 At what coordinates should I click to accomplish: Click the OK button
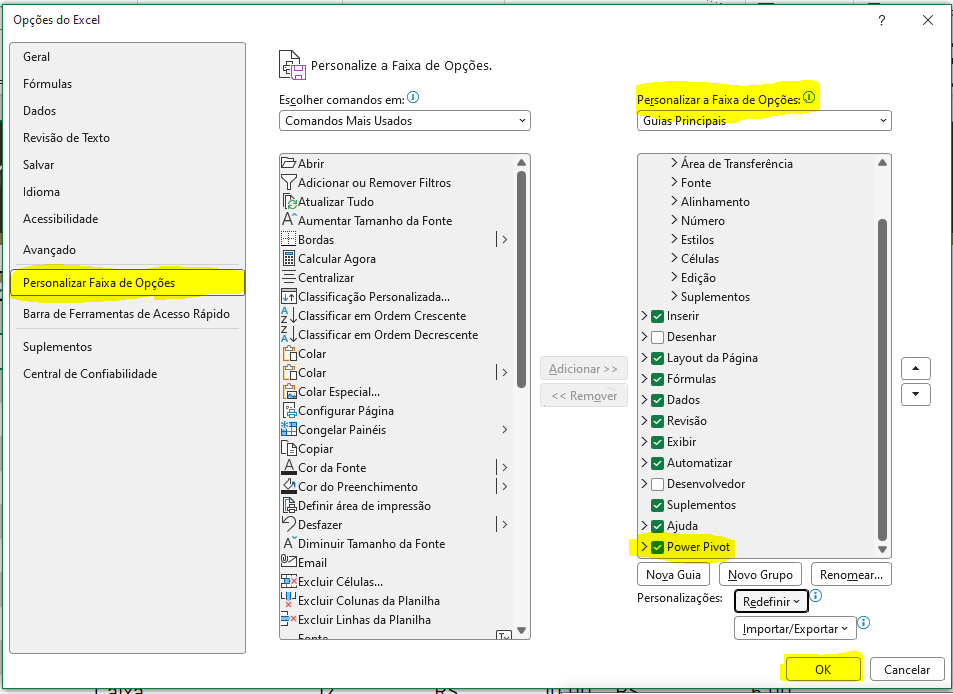pos(823,669)
